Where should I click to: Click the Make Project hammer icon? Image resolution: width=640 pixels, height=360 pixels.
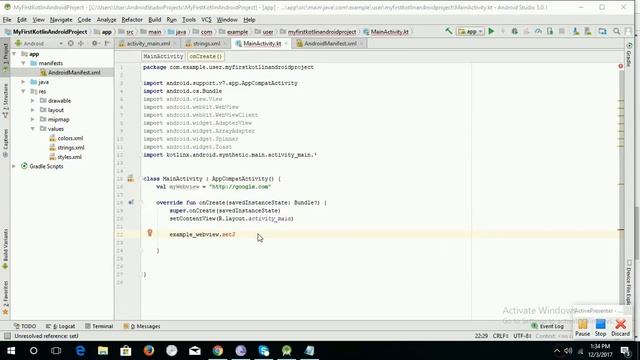coord(449,31)
